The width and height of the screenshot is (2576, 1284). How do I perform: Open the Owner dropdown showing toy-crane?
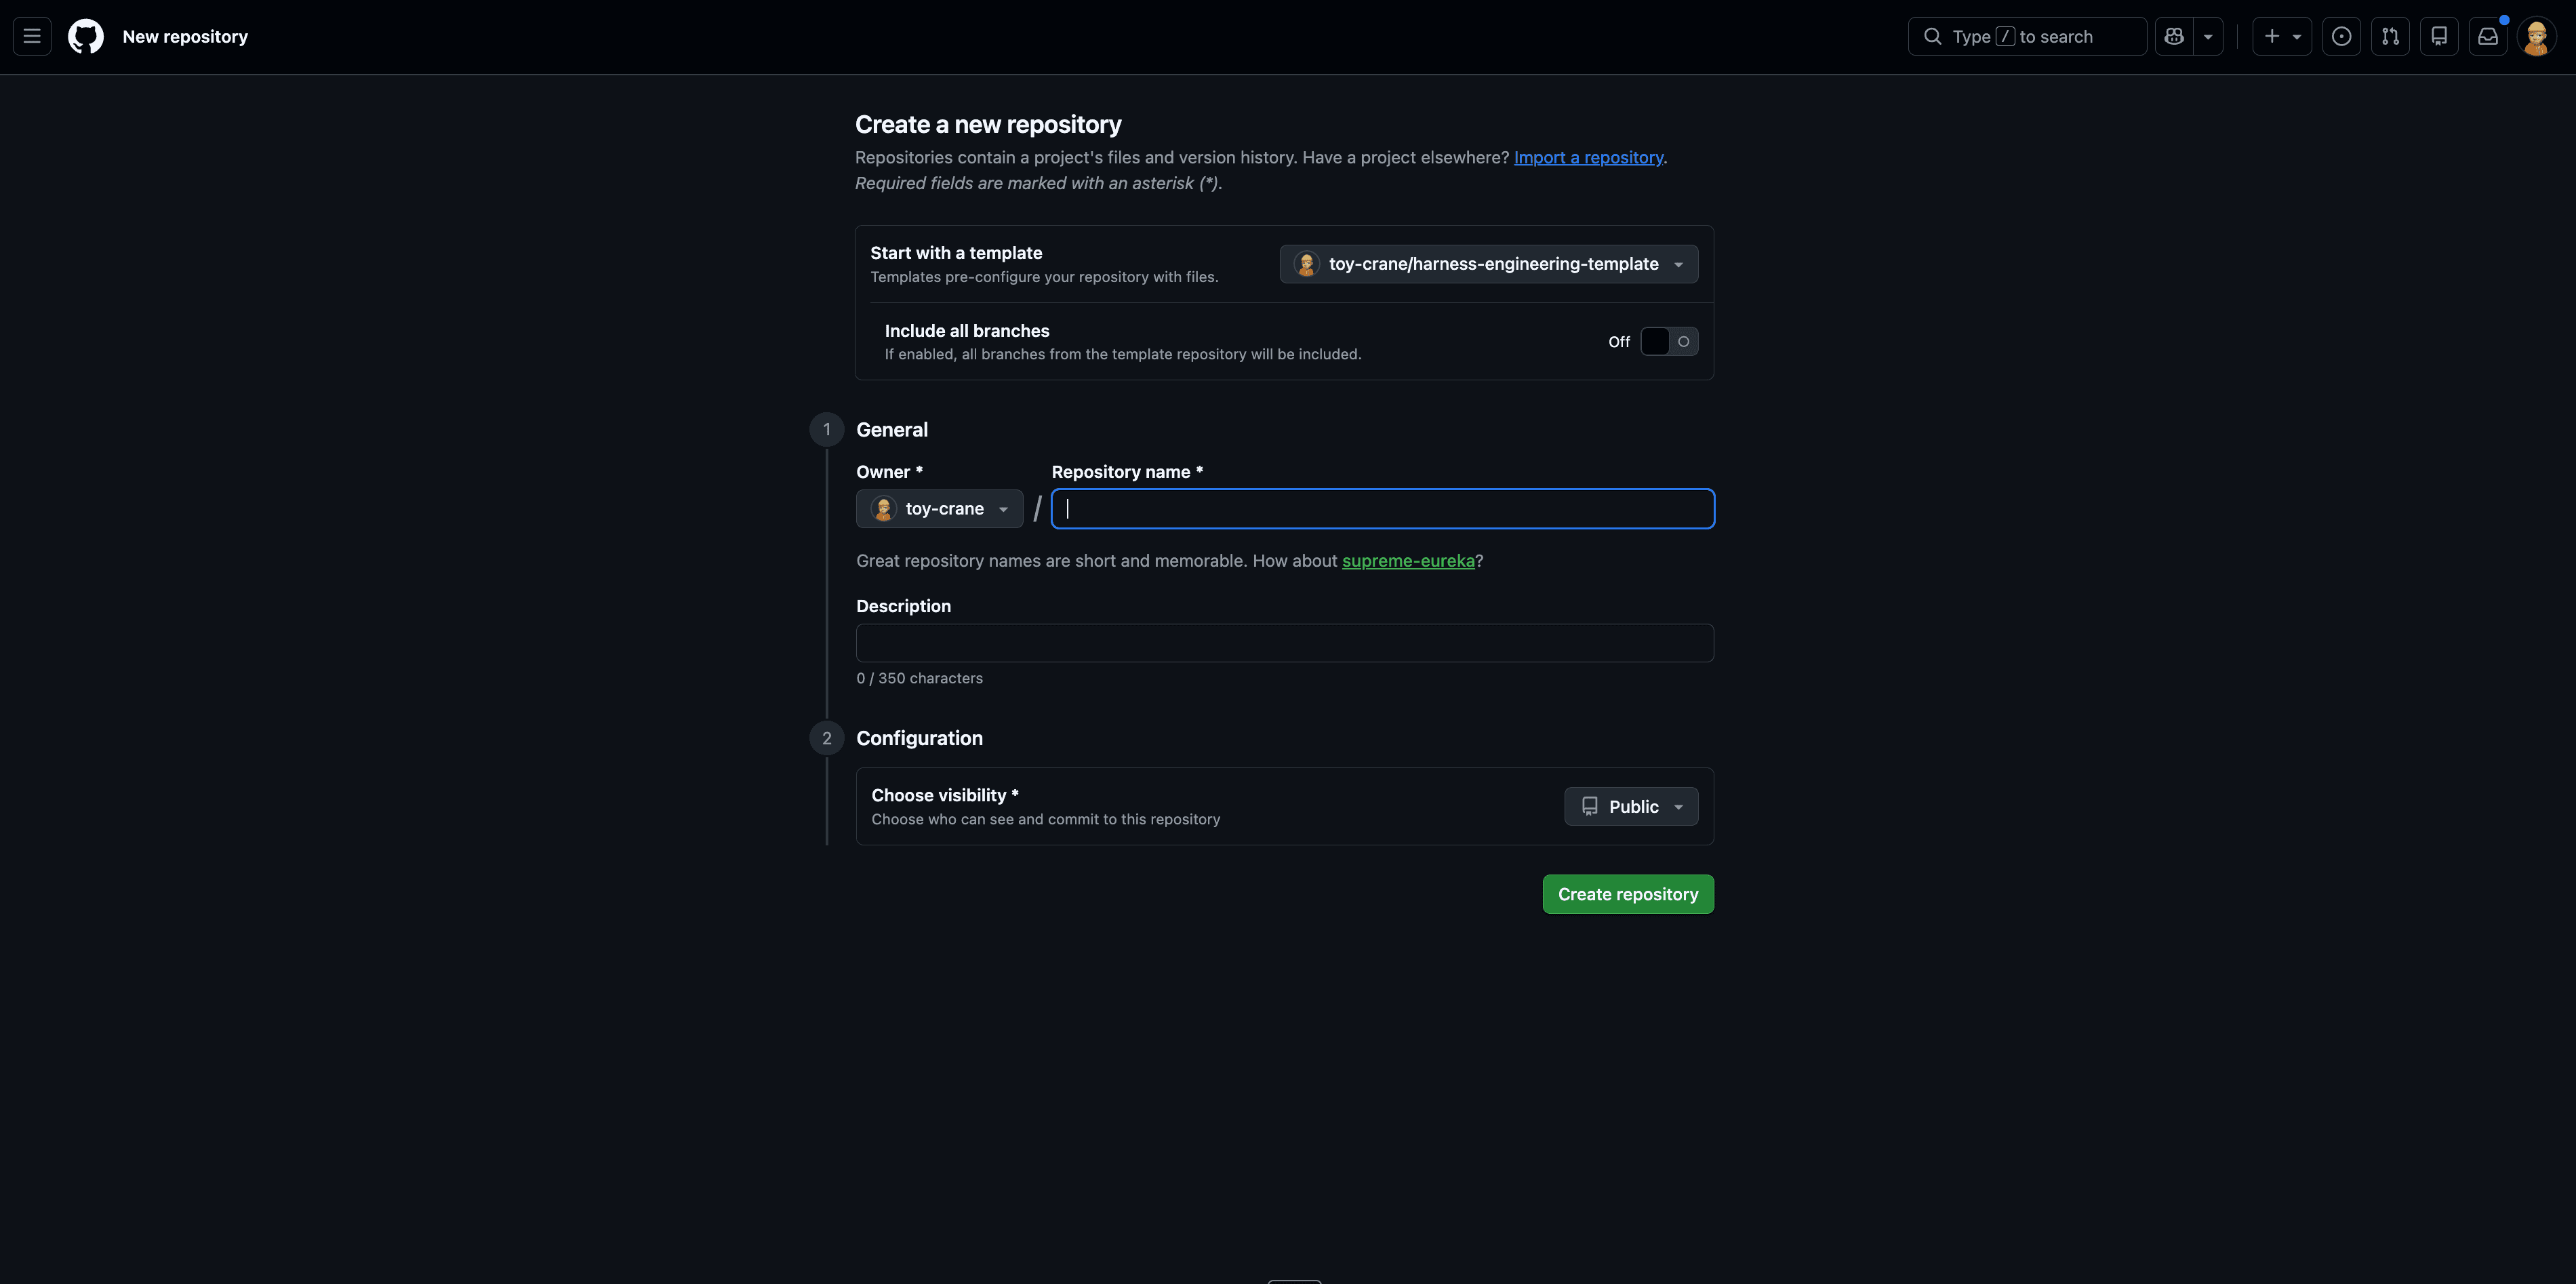pyautogui.click(x=939, y=508)
